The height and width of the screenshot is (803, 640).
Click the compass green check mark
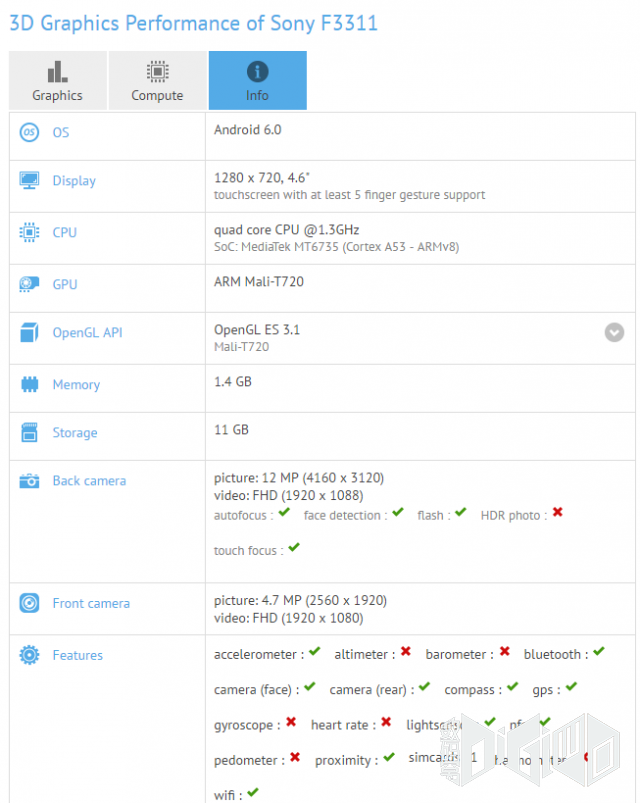[x=513, y=686]
